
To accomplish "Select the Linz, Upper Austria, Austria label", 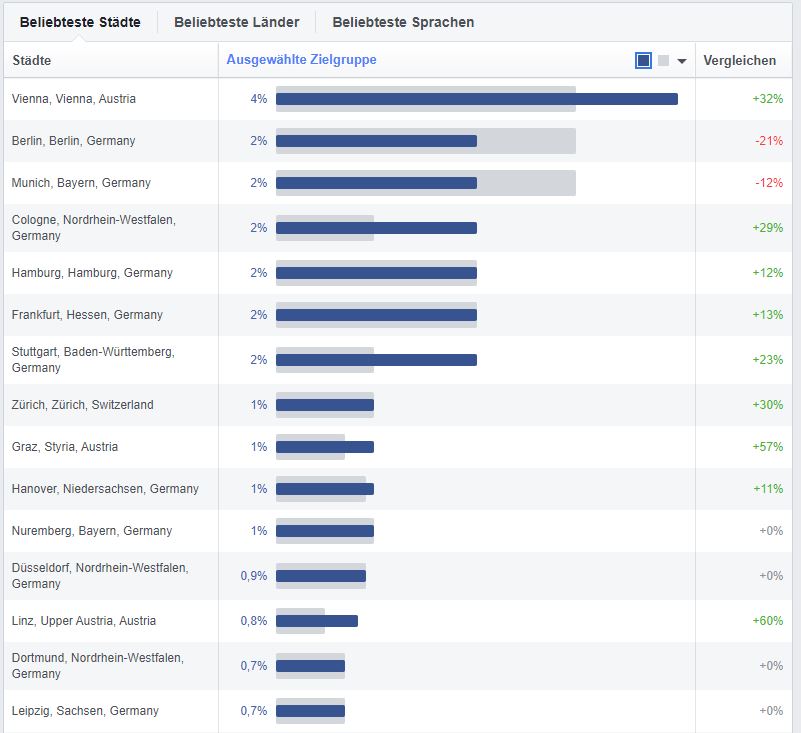I will pyautogui.click(x=84, y=621).
